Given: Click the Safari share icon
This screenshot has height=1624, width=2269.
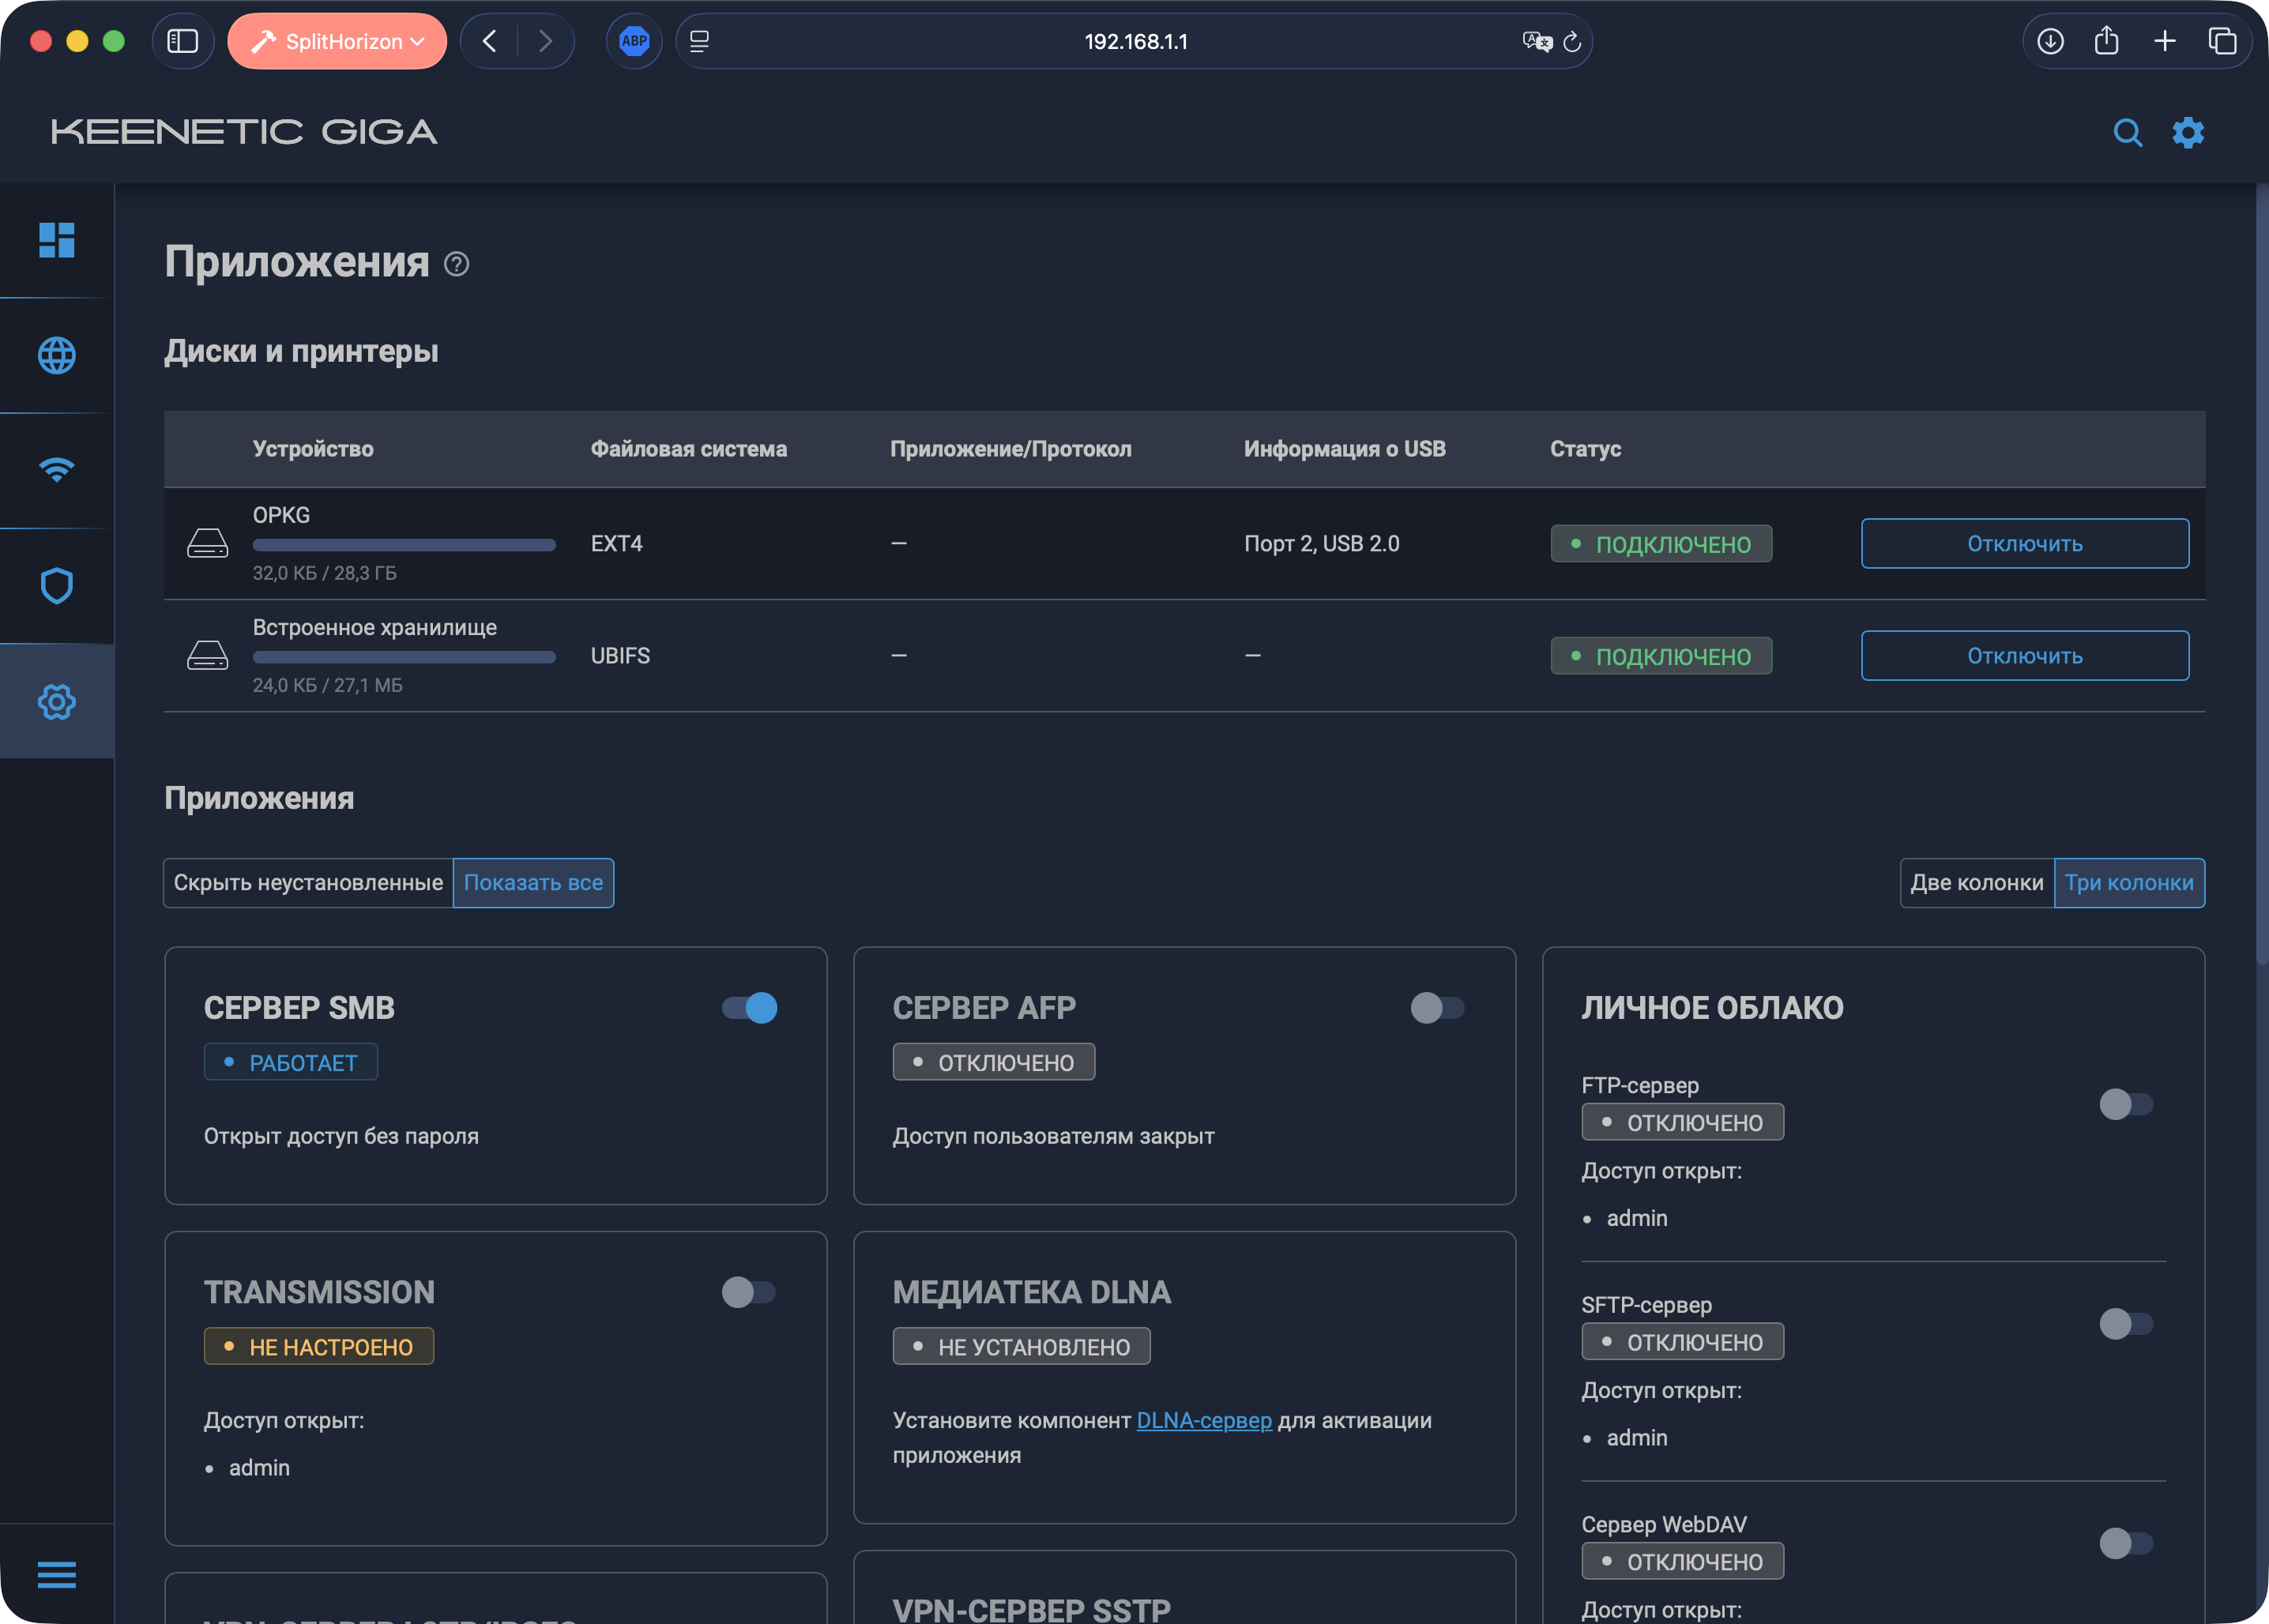Looking at the screenshot, I should click(x=2107, y=41).
